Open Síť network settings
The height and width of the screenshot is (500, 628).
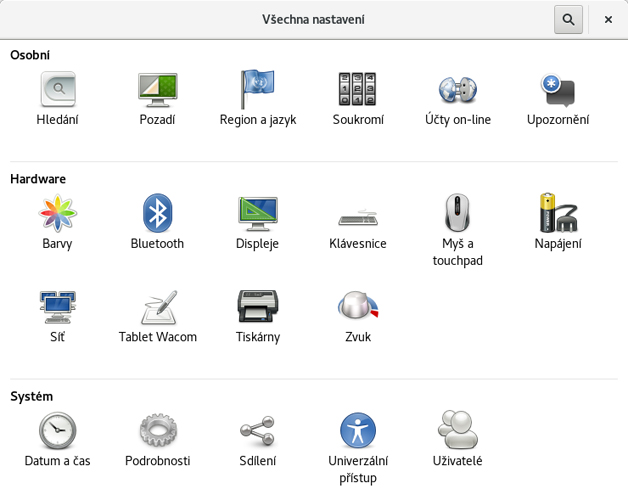click(x=57, y=317)
